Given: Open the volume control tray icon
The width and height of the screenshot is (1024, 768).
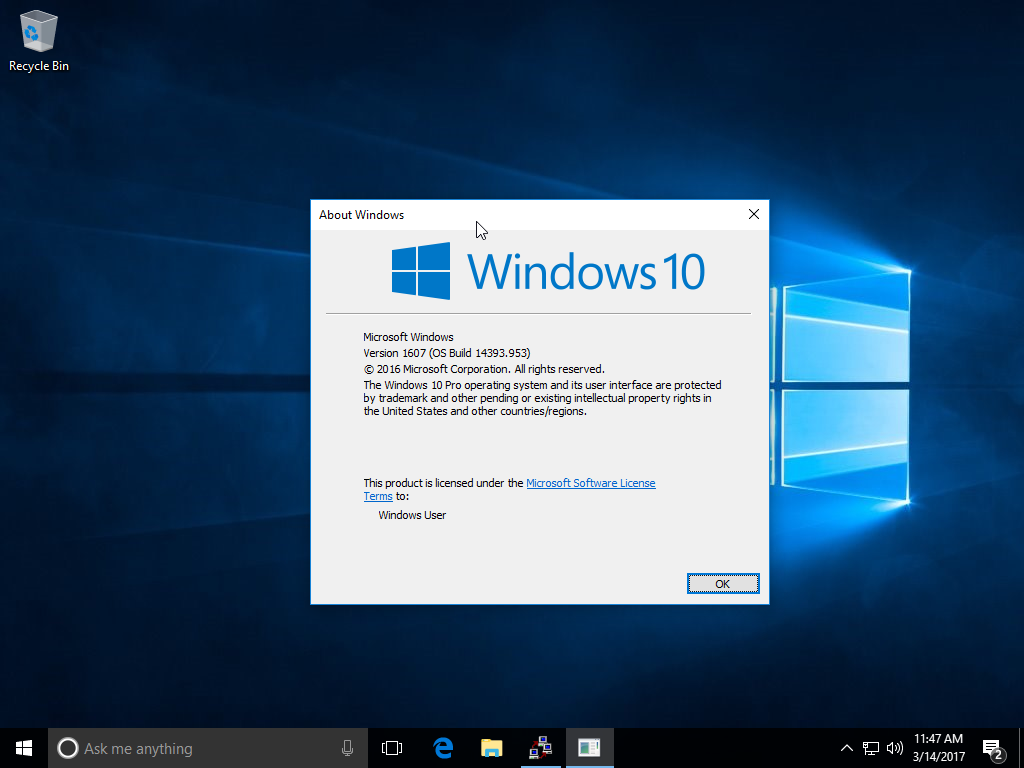Looking at the screenshot, I should point(895,748).
